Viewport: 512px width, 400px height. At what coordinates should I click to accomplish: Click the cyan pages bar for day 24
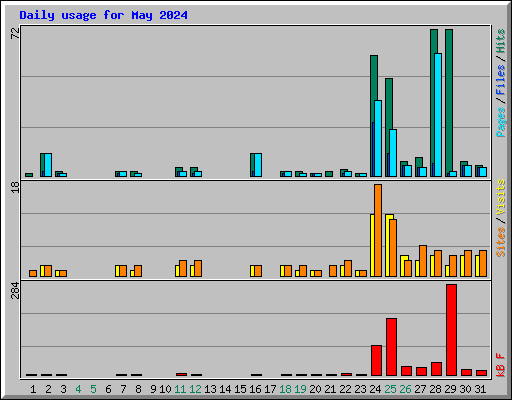coord(378,138)
